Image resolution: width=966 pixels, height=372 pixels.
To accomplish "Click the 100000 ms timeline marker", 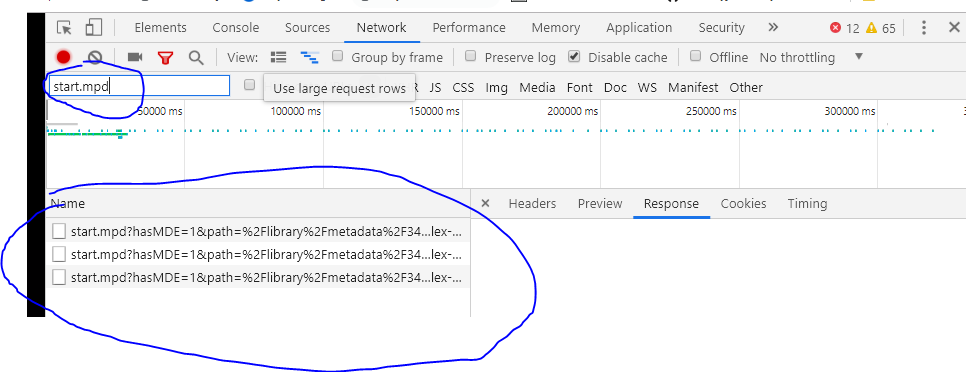I will (296, 111).
